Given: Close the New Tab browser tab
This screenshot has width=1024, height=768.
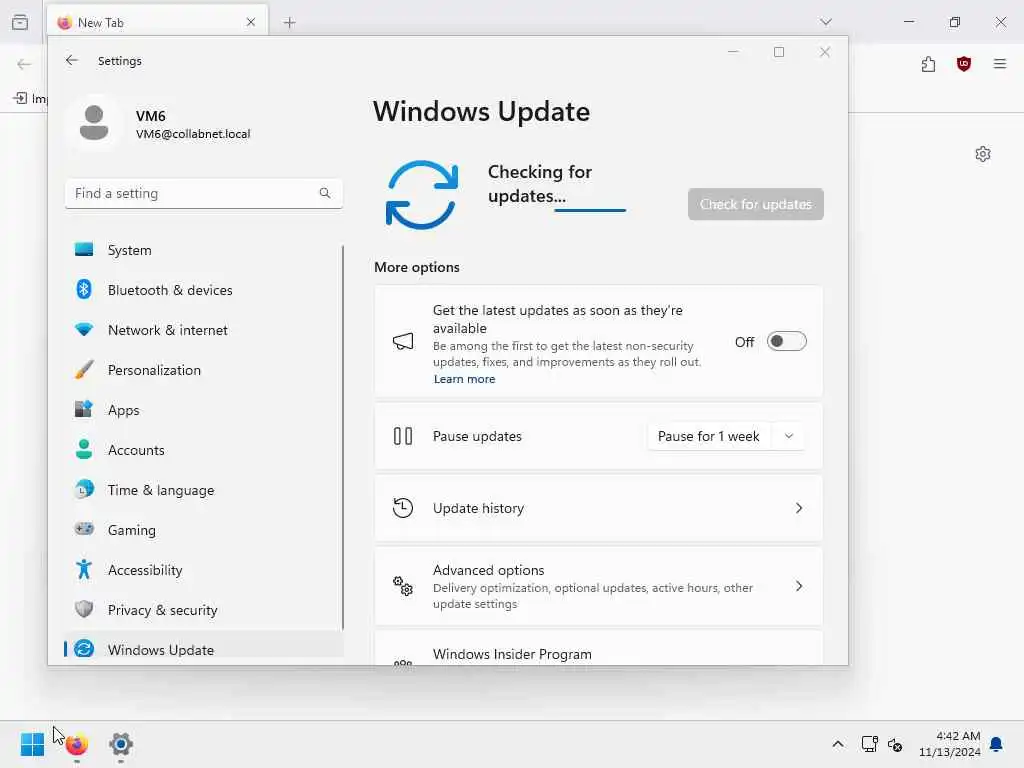Looking at the screenshot, I should (x=251, y=22).
